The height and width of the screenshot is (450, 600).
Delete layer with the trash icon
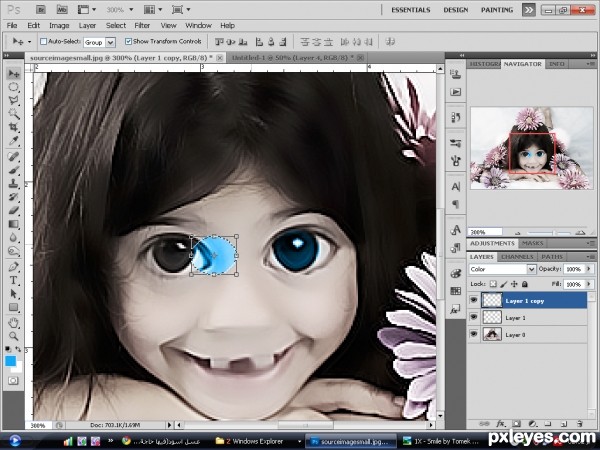click(579, 424)
